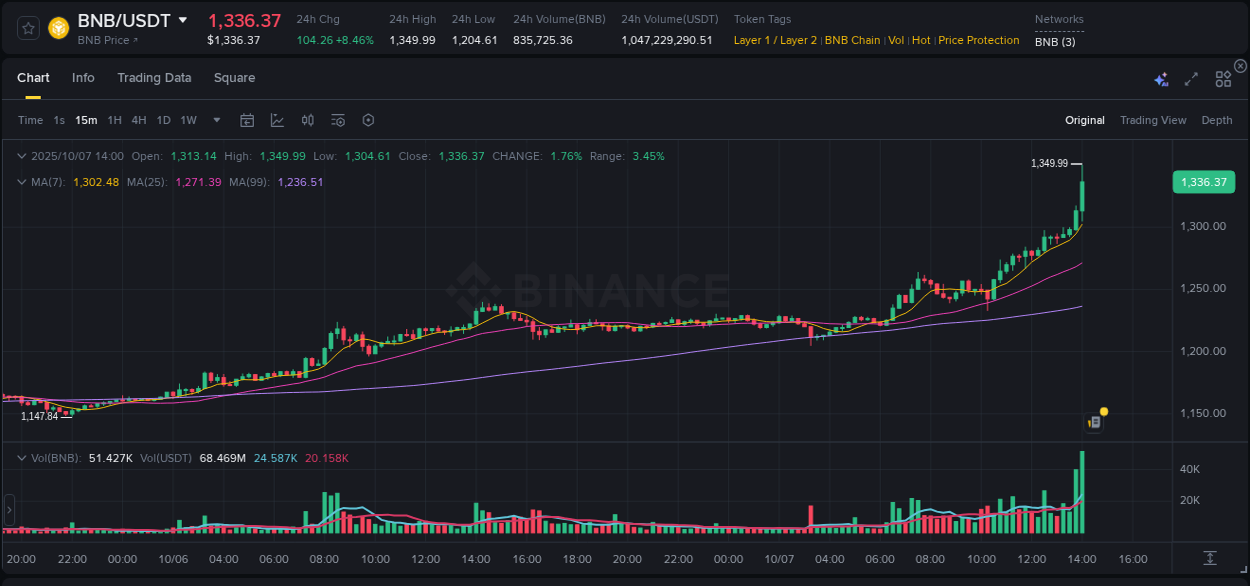This screenshot has width=1250, height=586.
Task: Open the Info tab
Action: click(83, 78)
